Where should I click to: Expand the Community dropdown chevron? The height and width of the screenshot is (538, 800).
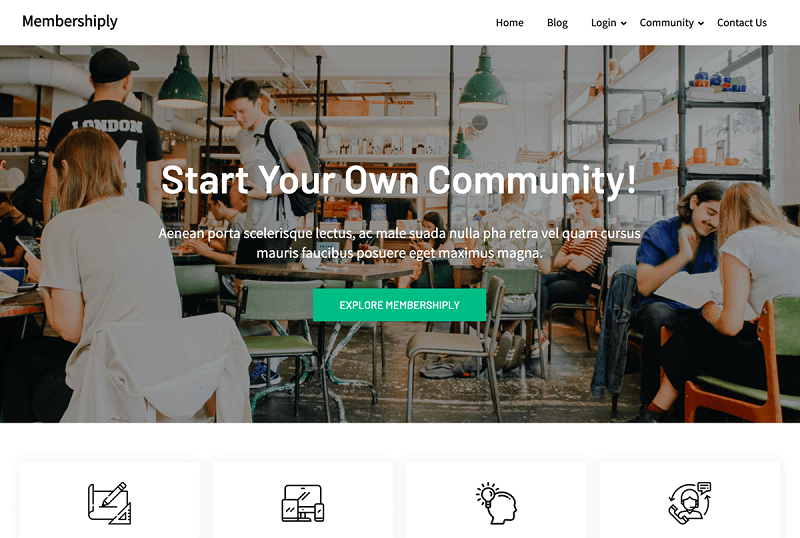click(701, 23)
